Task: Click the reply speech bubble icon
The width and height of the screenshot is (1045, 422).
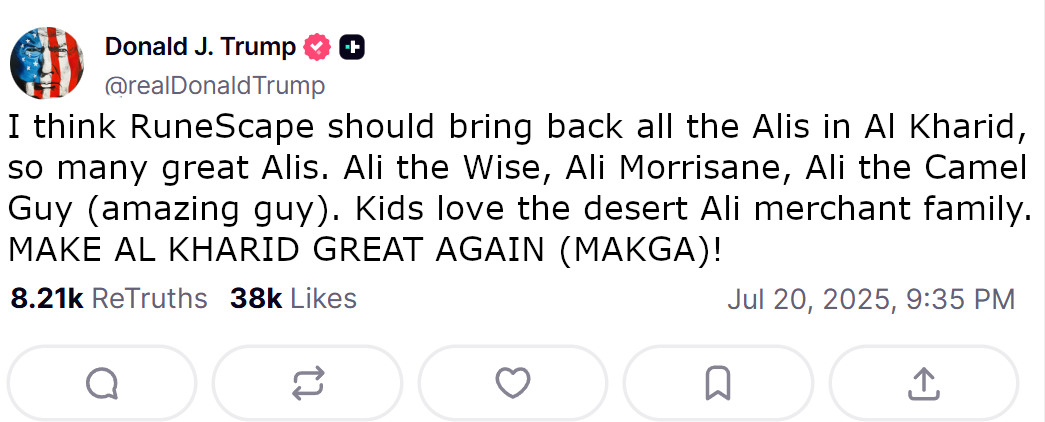Action: click(x=103, y=383)
